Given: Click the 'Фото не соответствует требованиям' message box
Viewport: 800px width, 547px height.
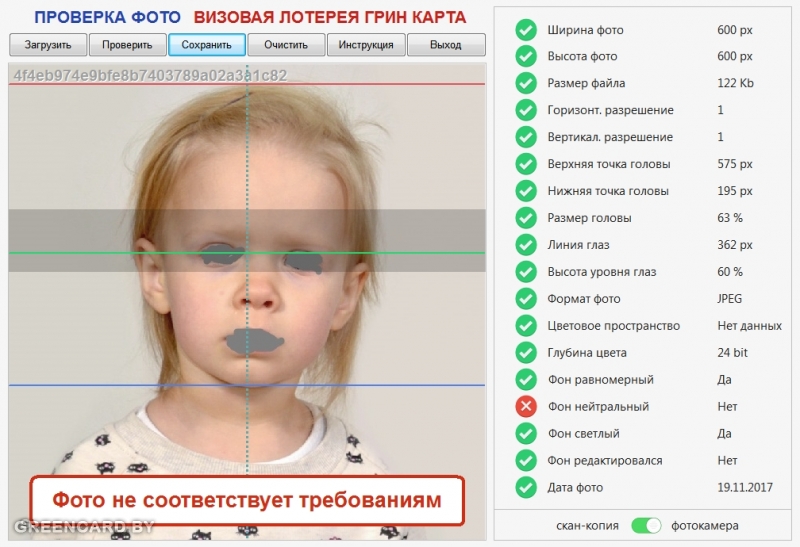Looking at the screenshot, I should point(247,501).
